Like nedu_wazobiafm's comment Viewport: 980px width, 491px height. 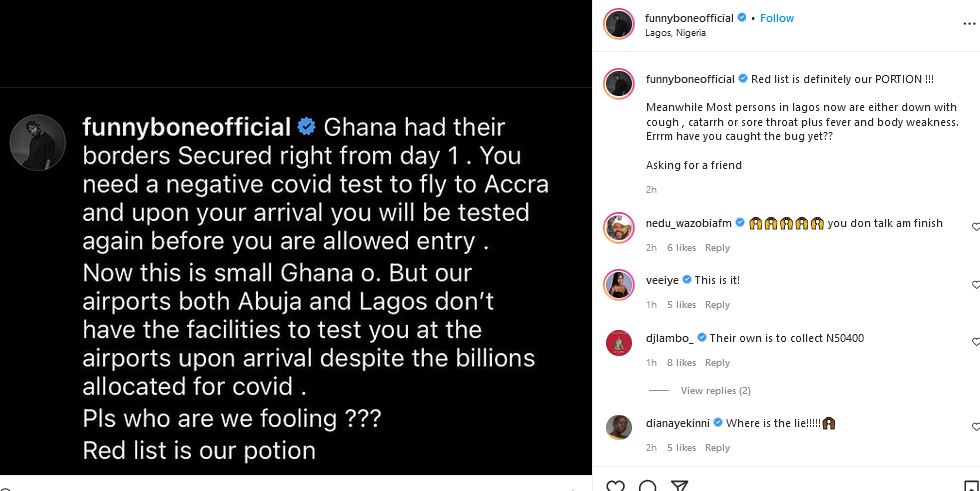(x=975, y=228)
